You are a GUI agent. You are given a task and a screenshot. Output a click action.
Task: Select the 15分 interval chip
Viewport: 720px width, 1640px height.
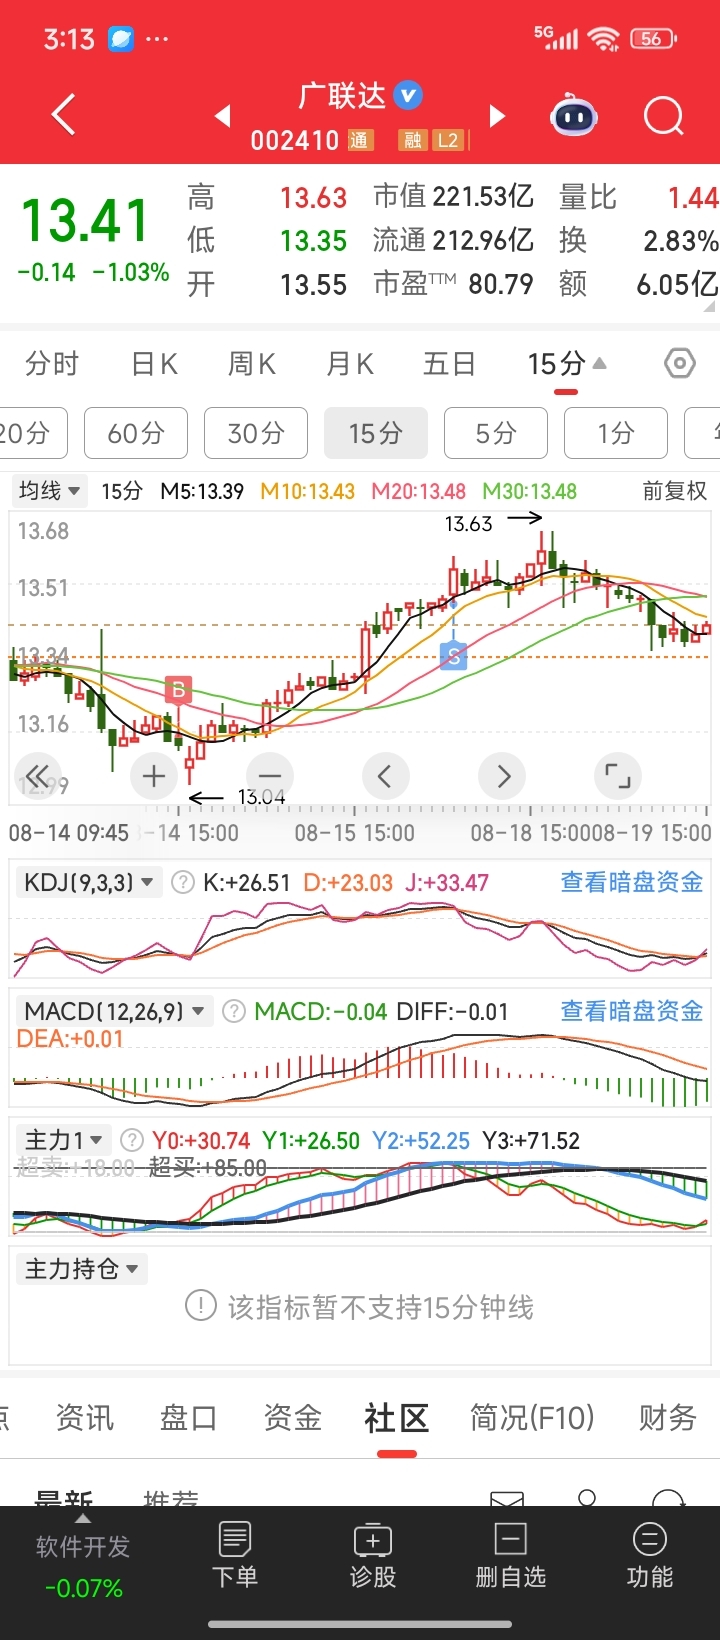pos(376,433)
